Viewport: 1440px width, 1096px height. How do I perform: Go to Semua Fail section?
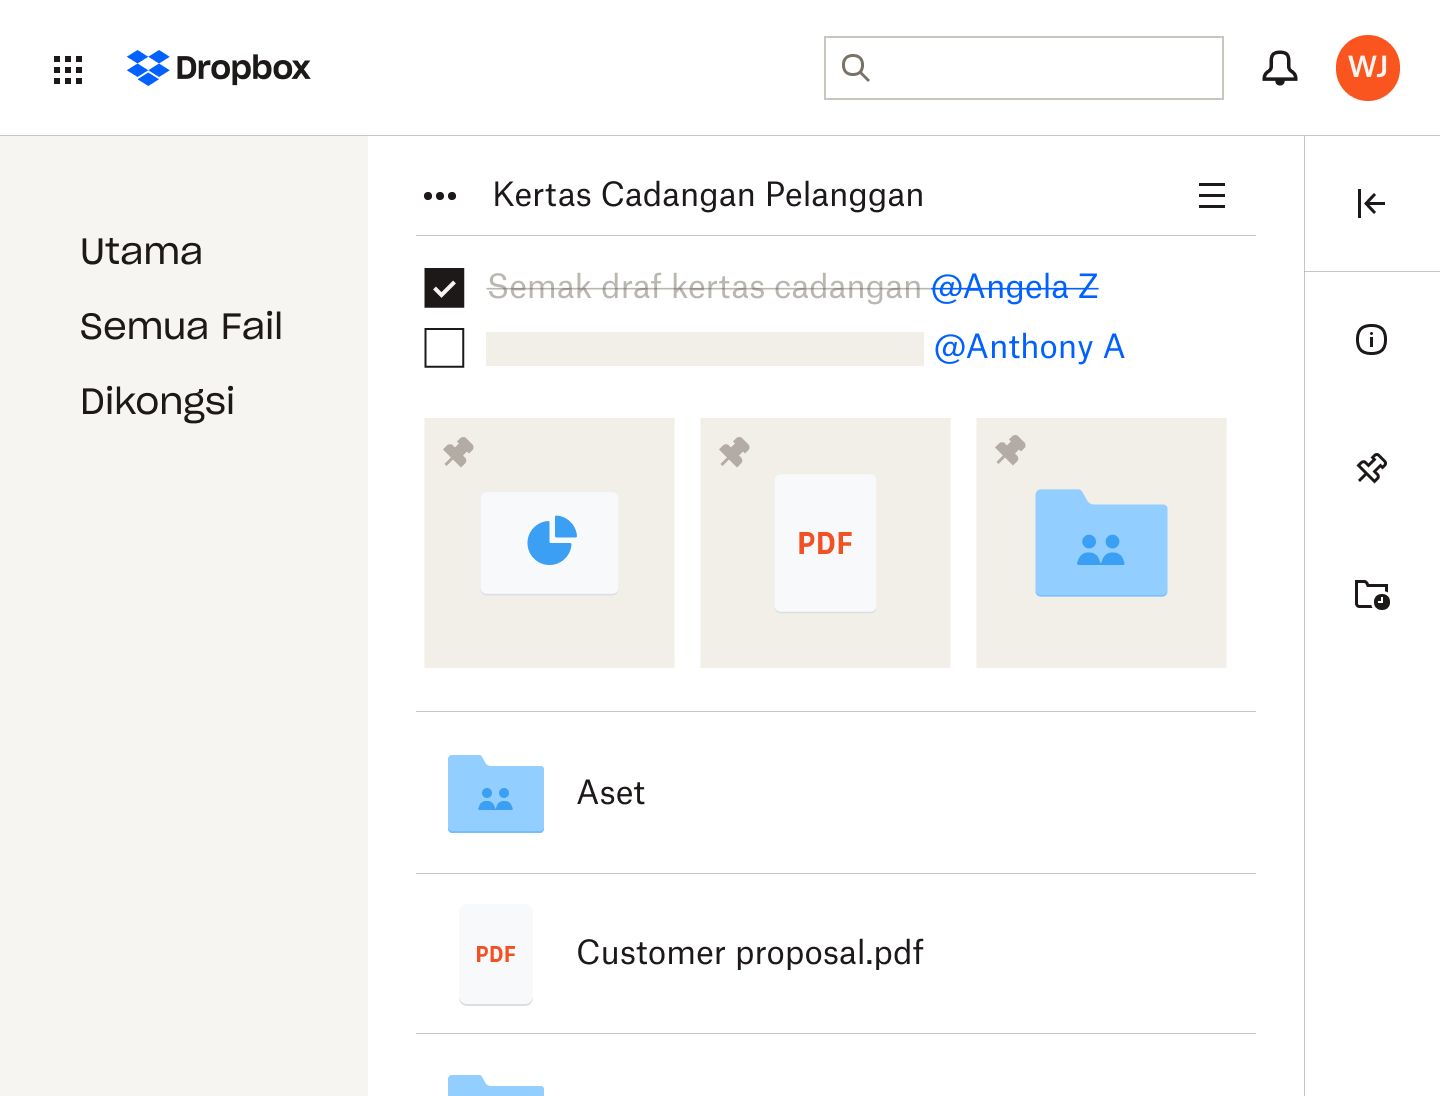click(181, 326)
